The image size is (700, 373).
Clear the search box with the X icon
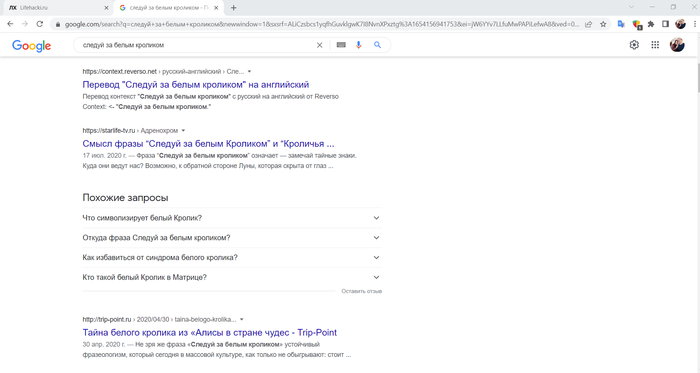(x=319, y=45)
